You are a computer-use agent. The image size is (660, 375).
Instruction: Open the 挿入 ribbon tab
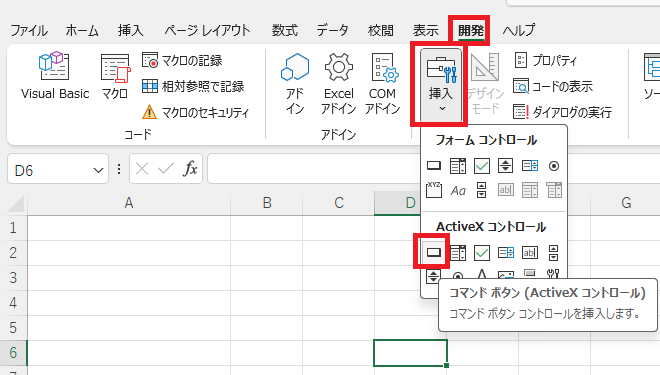(x=130, y=30)
